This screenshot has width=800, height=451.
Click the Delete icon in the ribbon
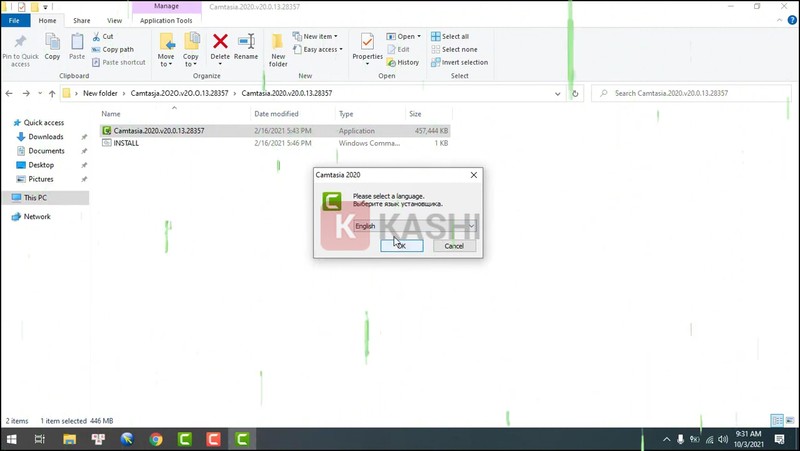(x=220, y=46)
